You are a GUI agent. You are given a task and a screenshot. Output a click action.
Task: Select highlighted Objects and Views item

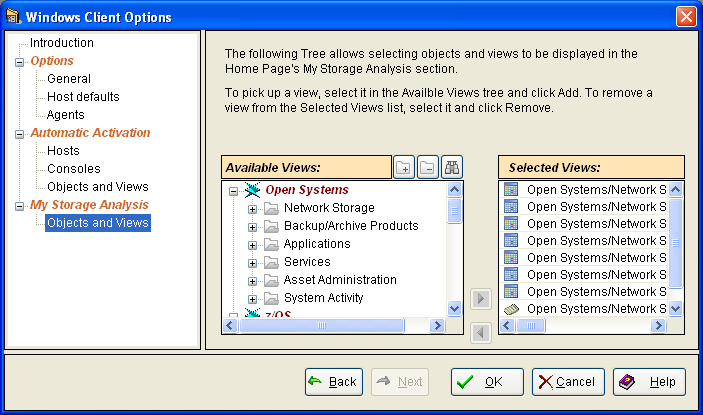coord(98,223)
